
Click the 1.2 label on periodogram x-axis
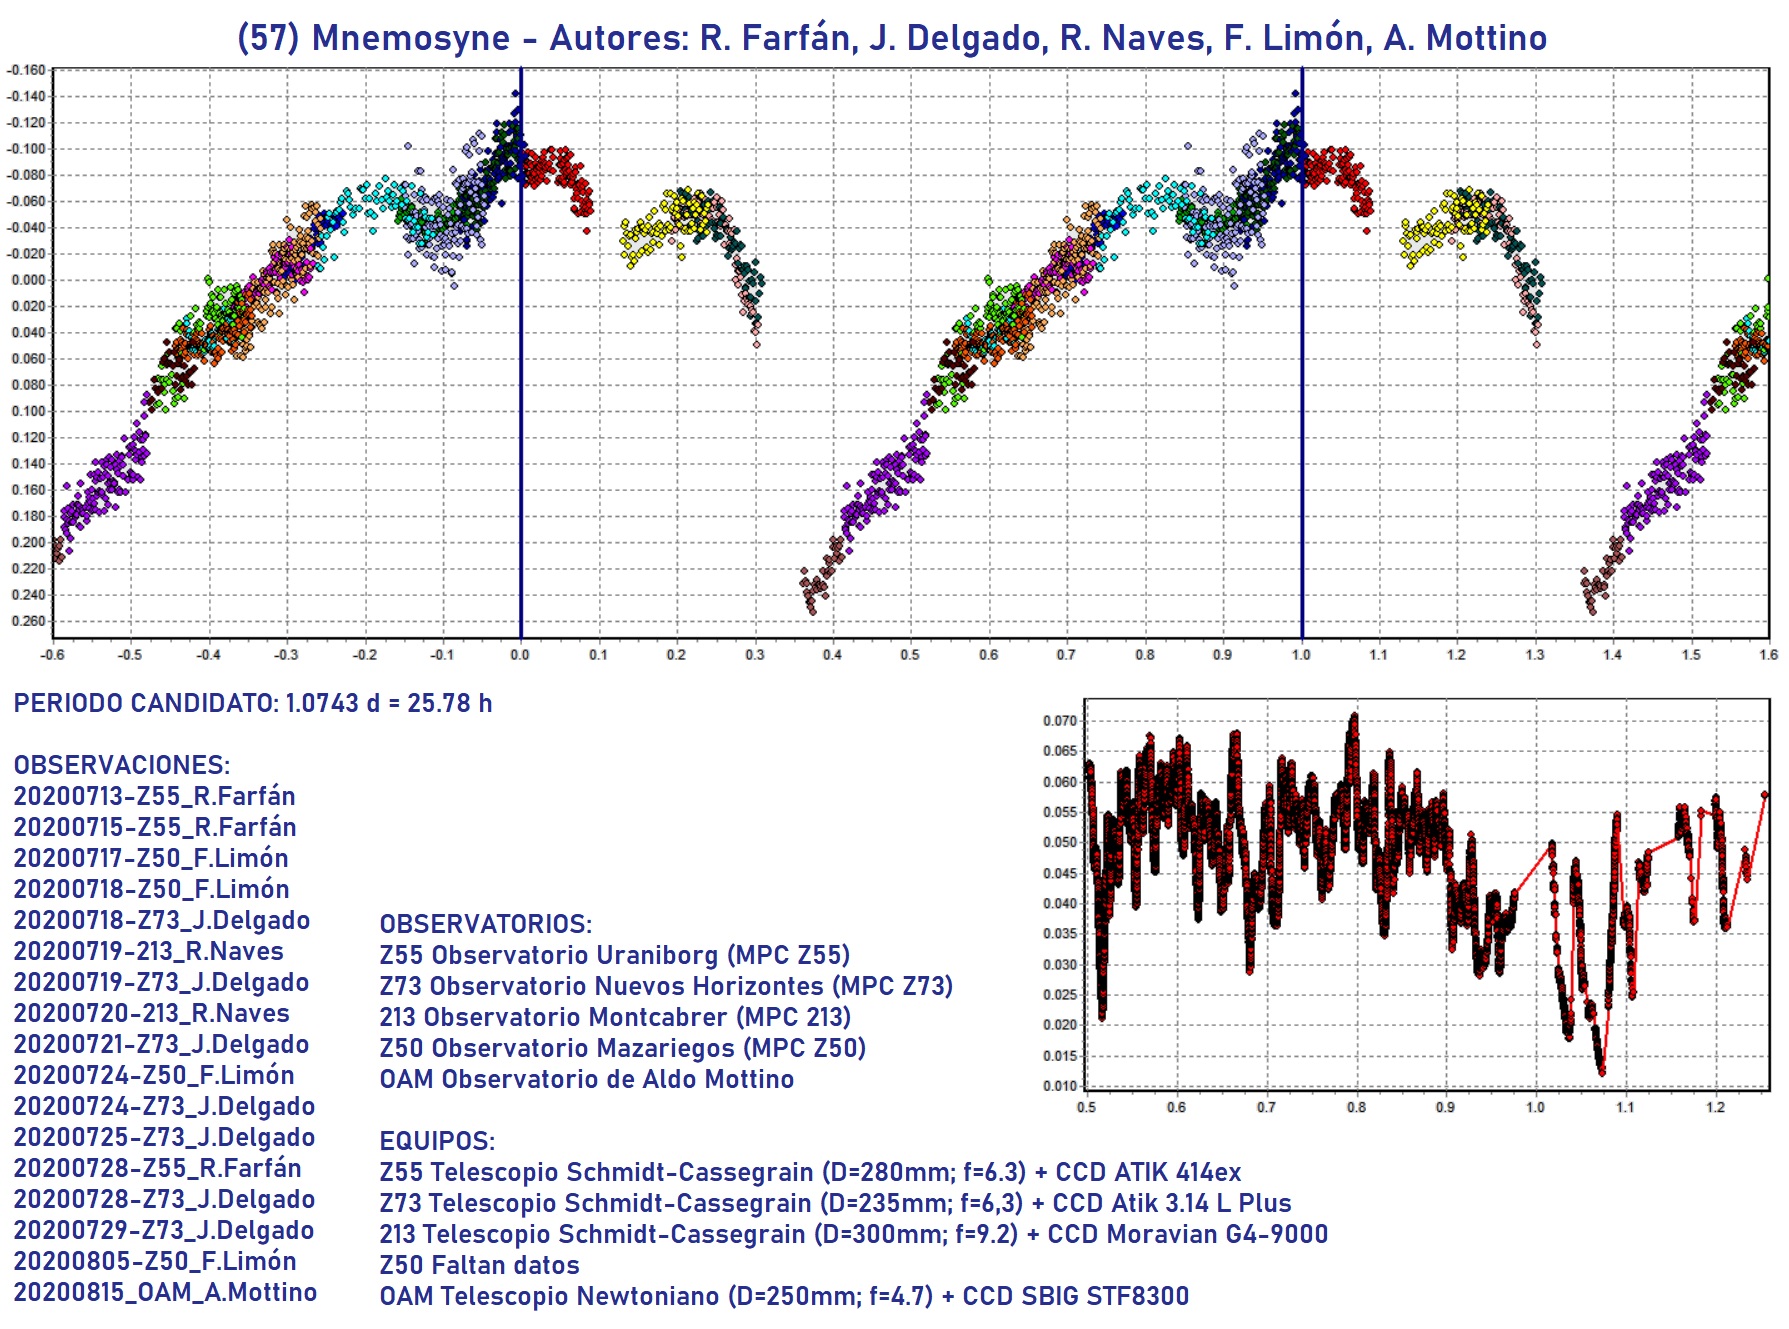[x=1715, y=1107]
